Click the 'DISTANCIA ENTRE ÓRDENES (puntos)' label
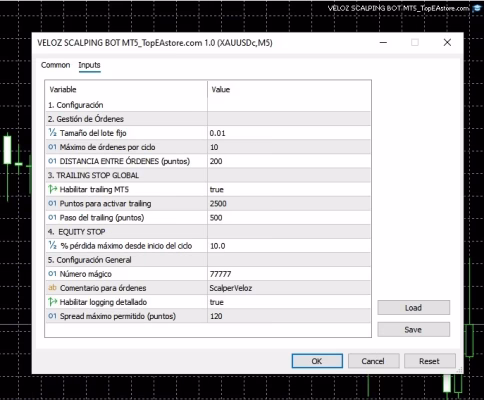Screen dimensions: 484x400 (125, 161)
